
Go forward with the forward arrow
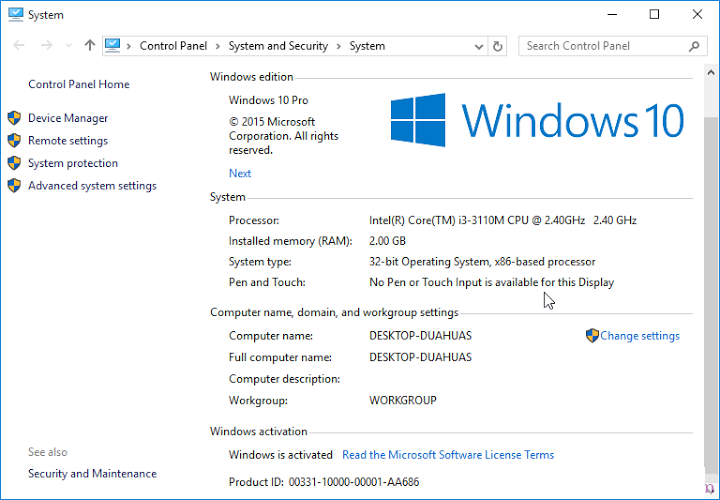click(x=46, y=45)
